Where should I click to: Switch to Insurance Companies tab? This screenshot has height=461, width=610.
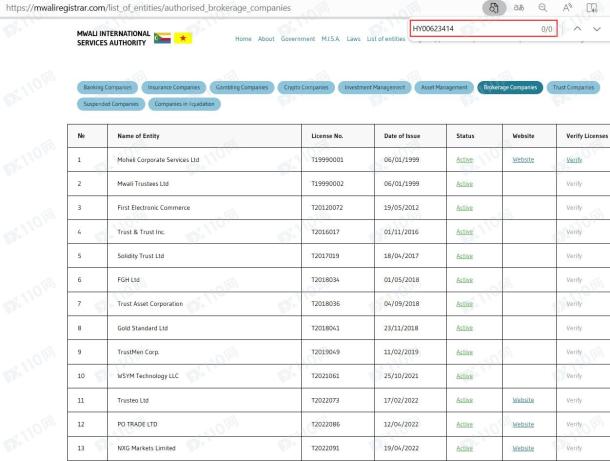(174, 88)
